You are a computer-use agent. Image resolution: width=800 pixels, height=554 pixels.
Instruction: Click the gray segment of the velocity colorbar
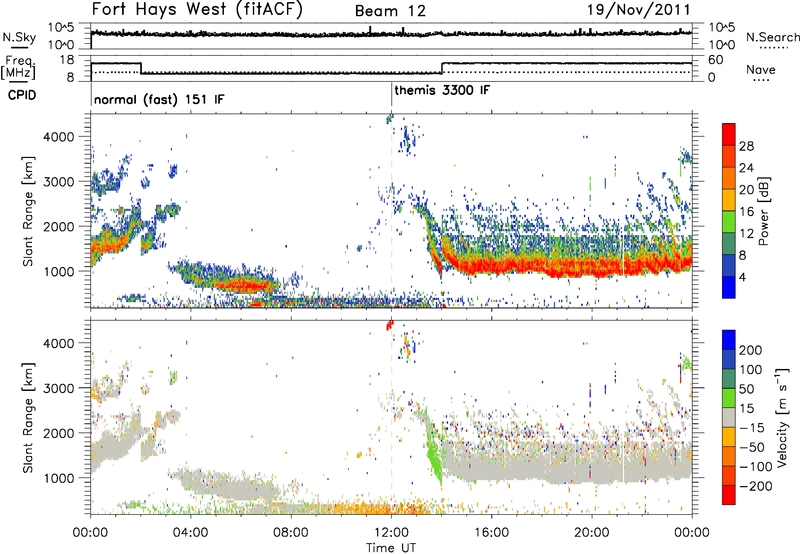click(729, 417)
